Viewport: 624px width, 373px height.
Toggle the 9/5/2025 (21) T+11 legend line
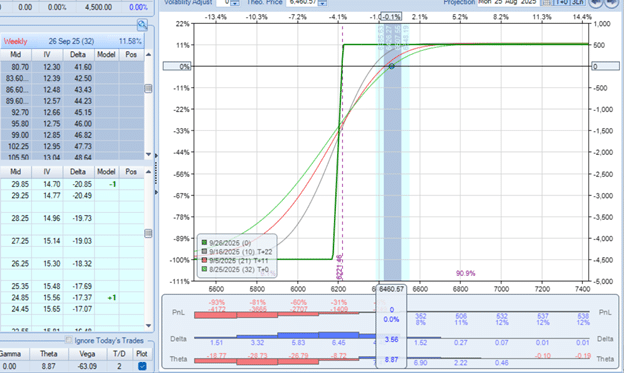(235, 261)
